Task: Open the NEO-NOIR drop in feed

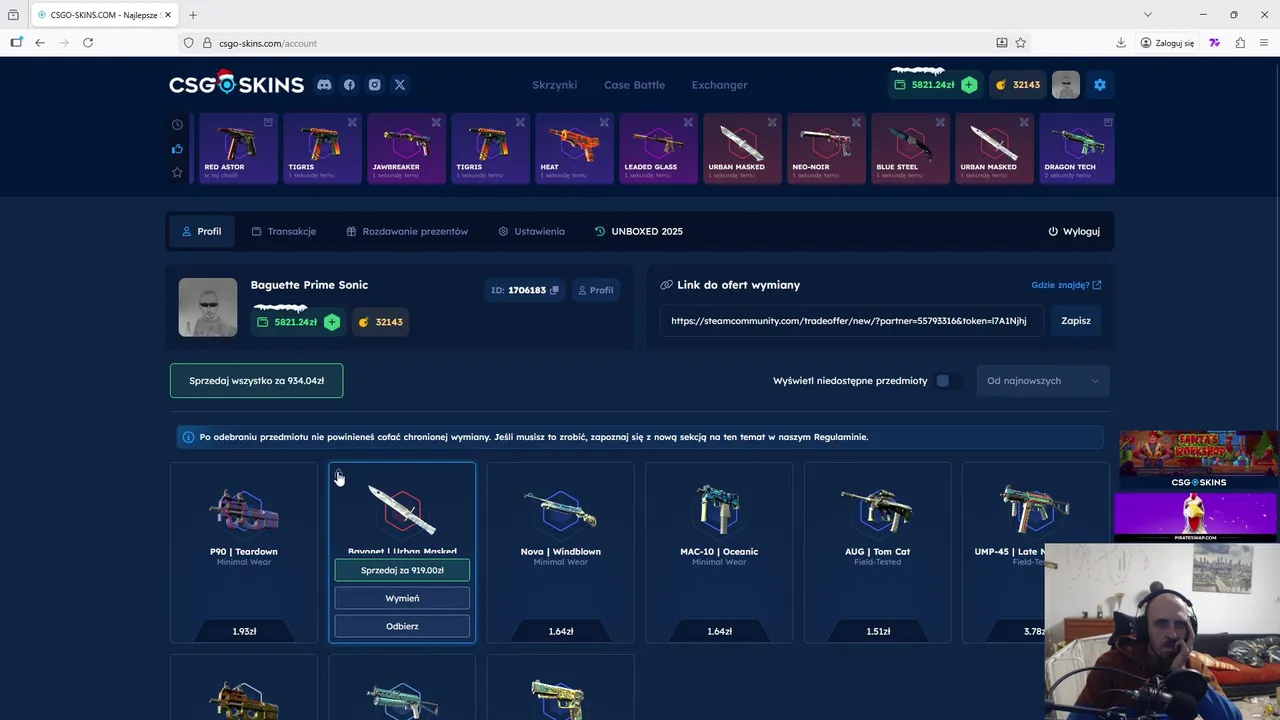Action: (x=827, y=149)
